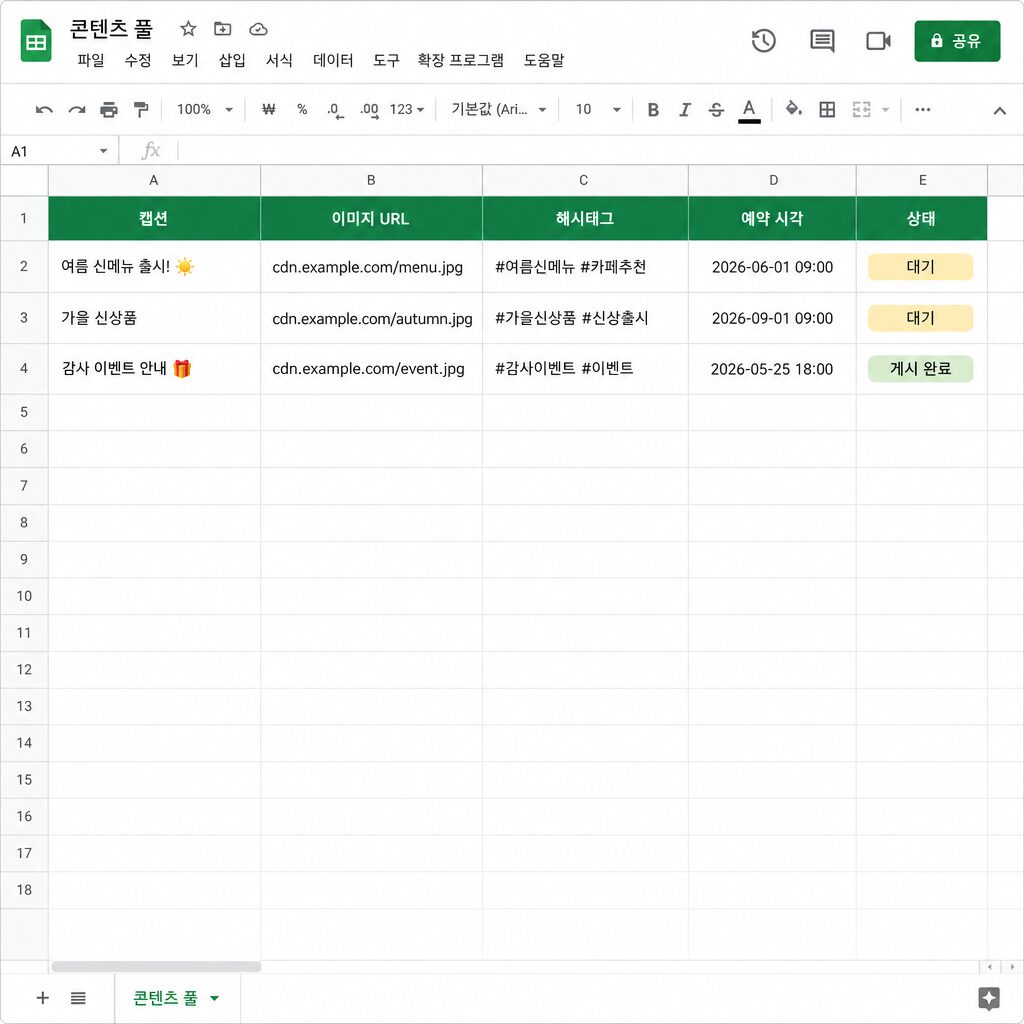Print the spreadsheet
1024x1024 pixels.
(108, 110)
